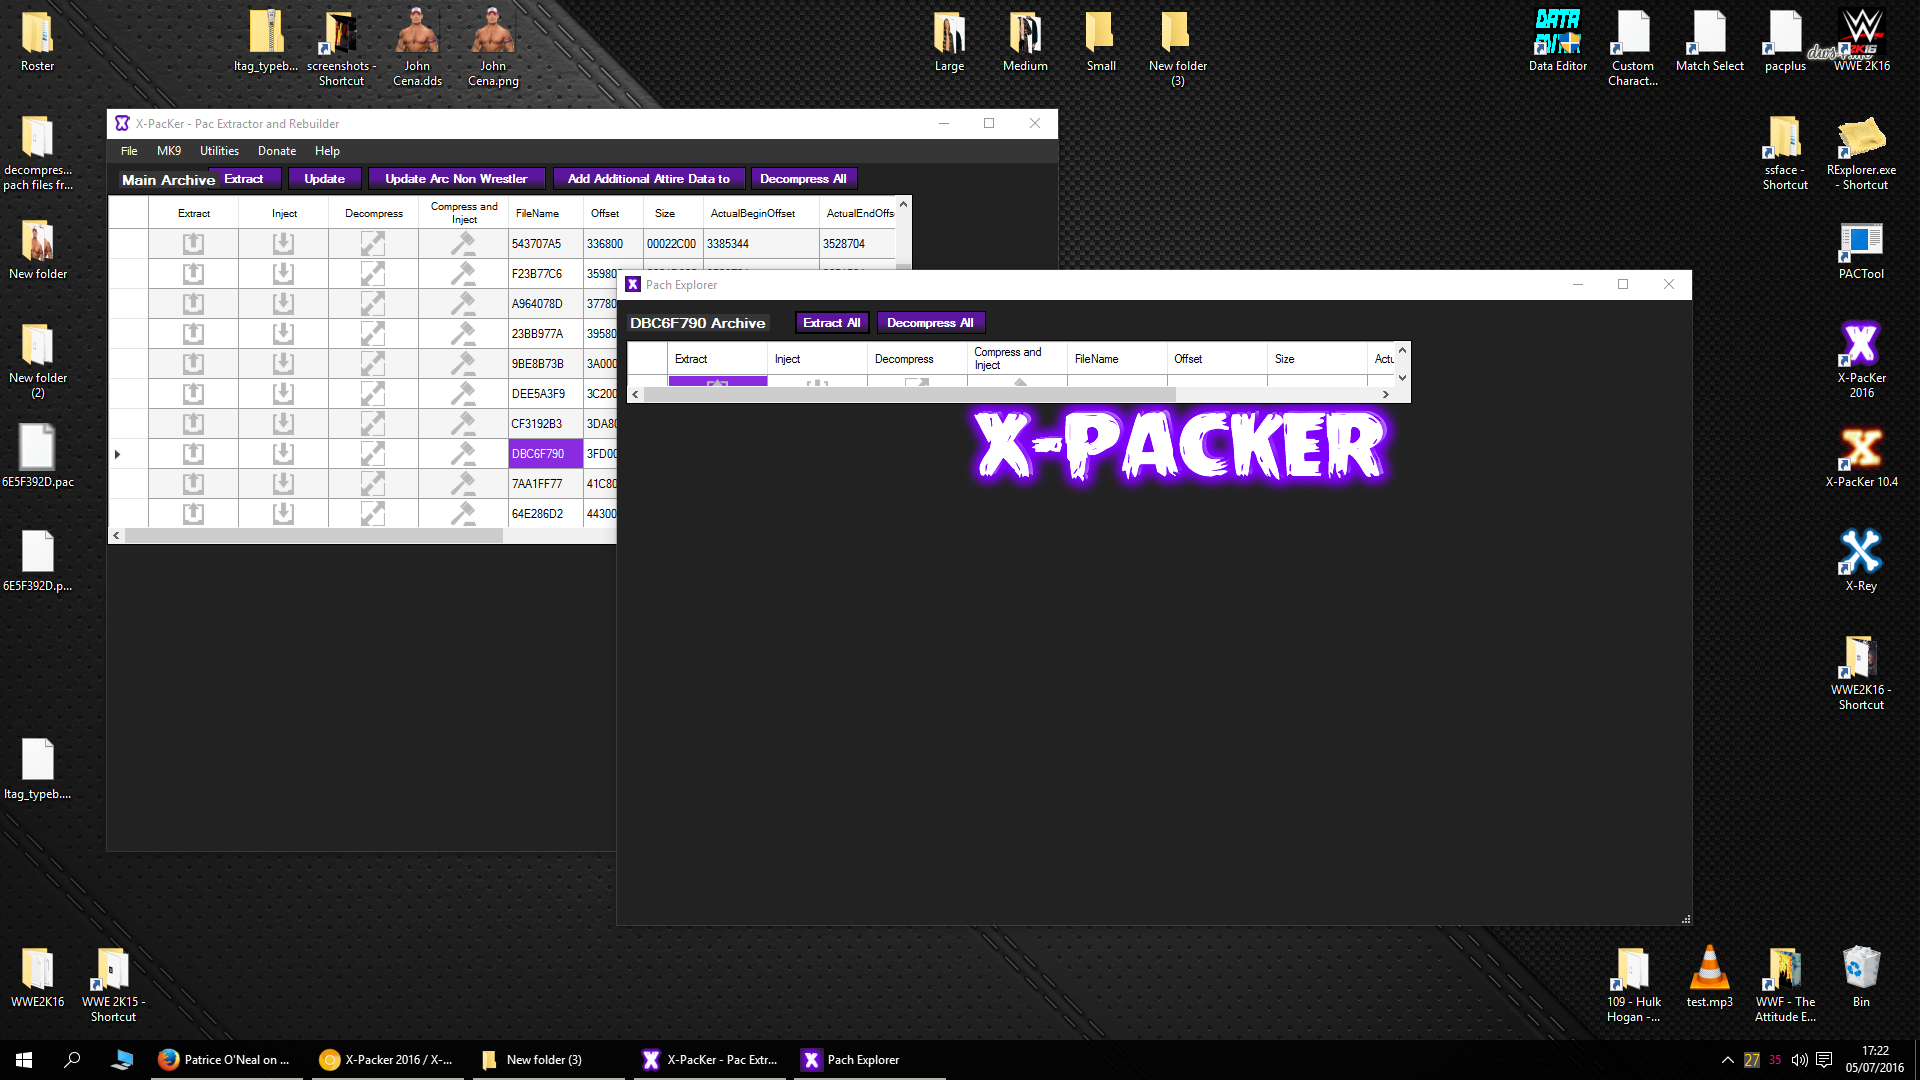Click horizontal scrollbar in Pach Explorer grid

point(910,394)
